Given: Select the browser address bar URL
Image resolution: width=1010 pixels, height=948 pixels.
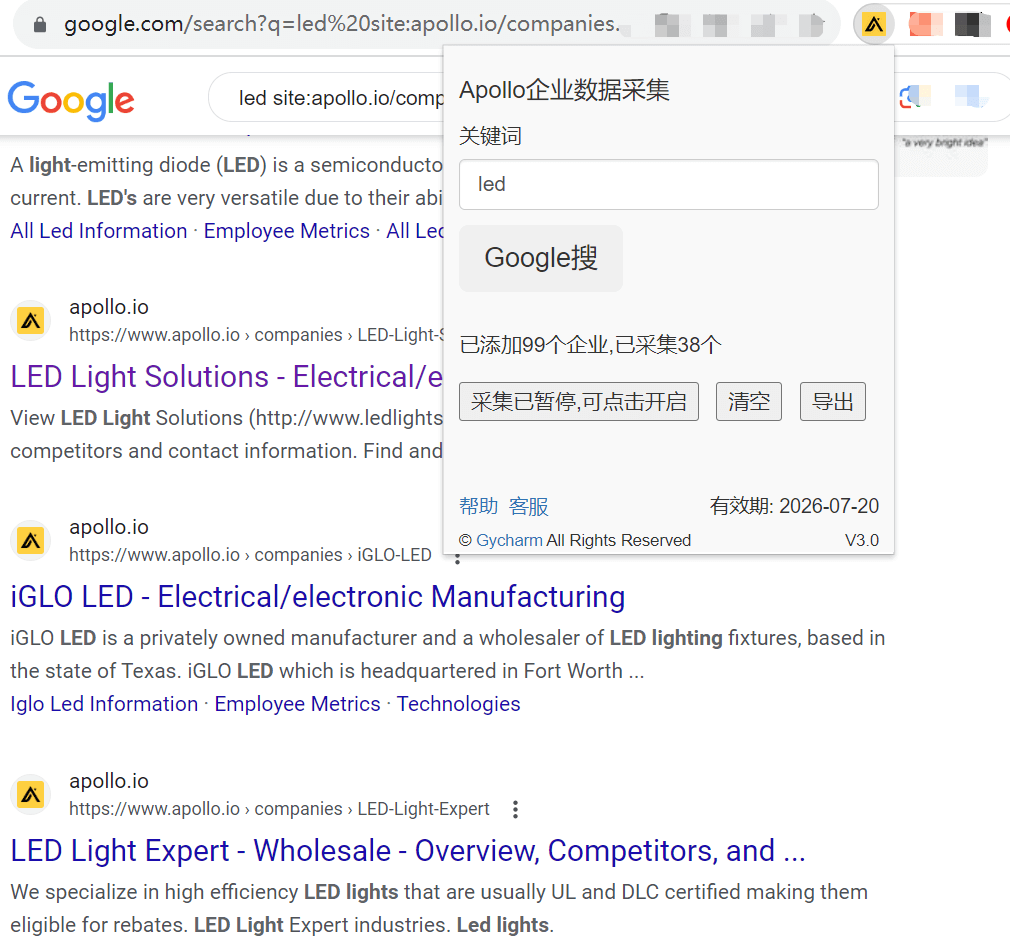Looking at the screenshot, I should (341, 24).
